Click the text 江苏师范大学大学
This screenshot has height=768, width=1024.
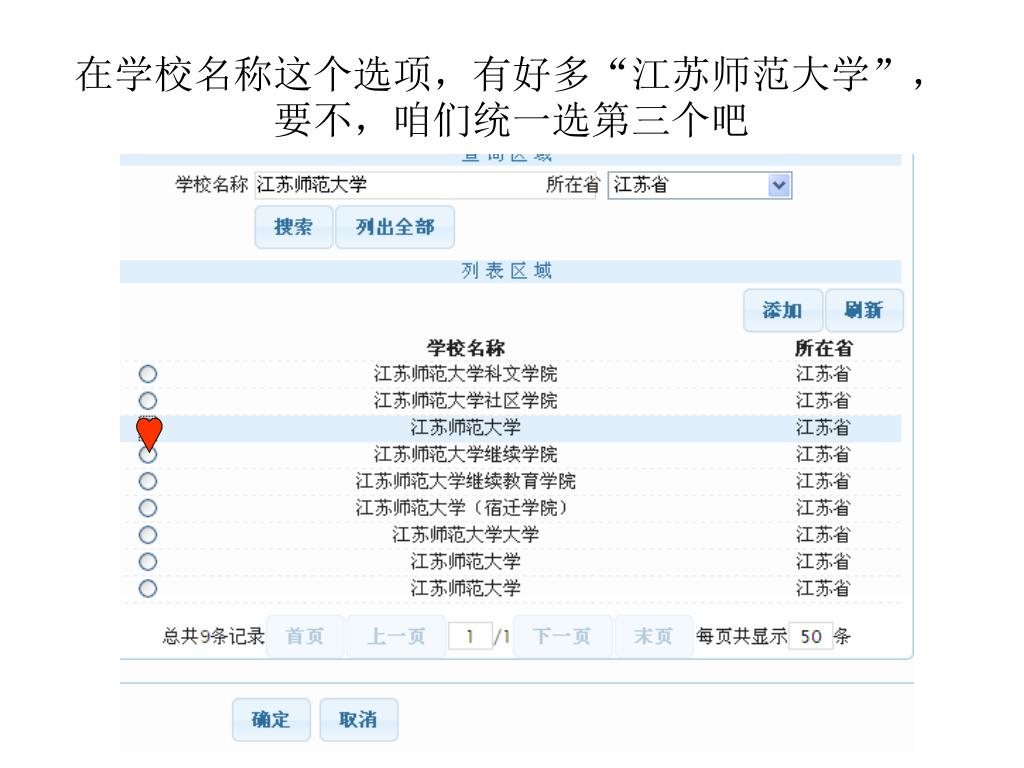(466, 535)
